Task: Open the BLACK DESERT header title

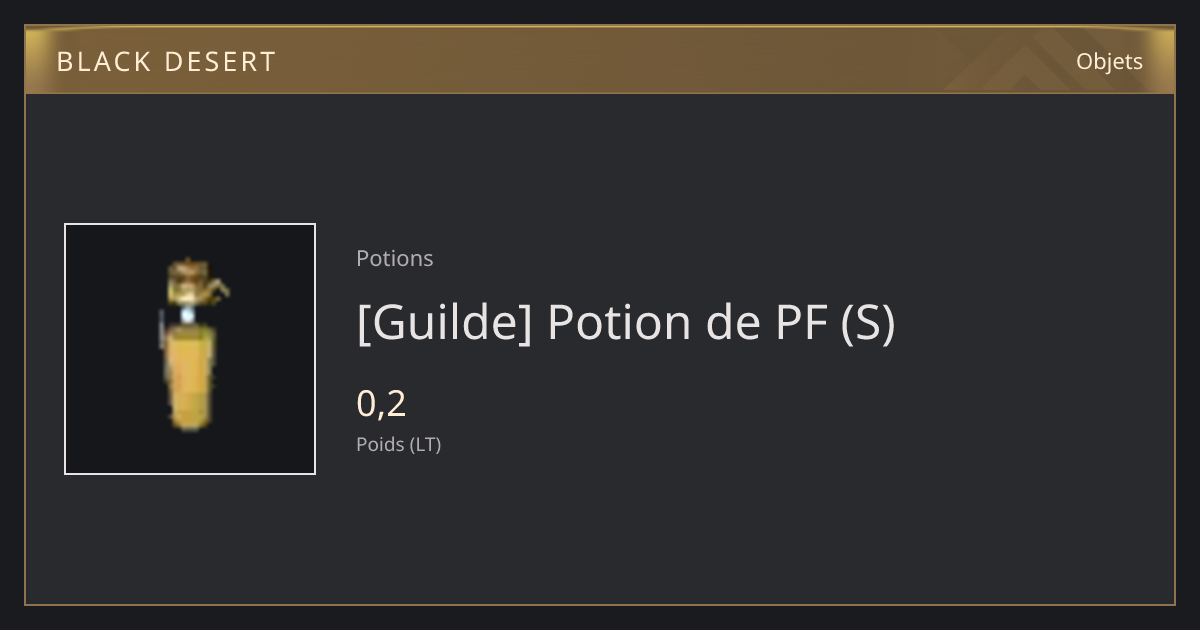Action: (166, 62)
